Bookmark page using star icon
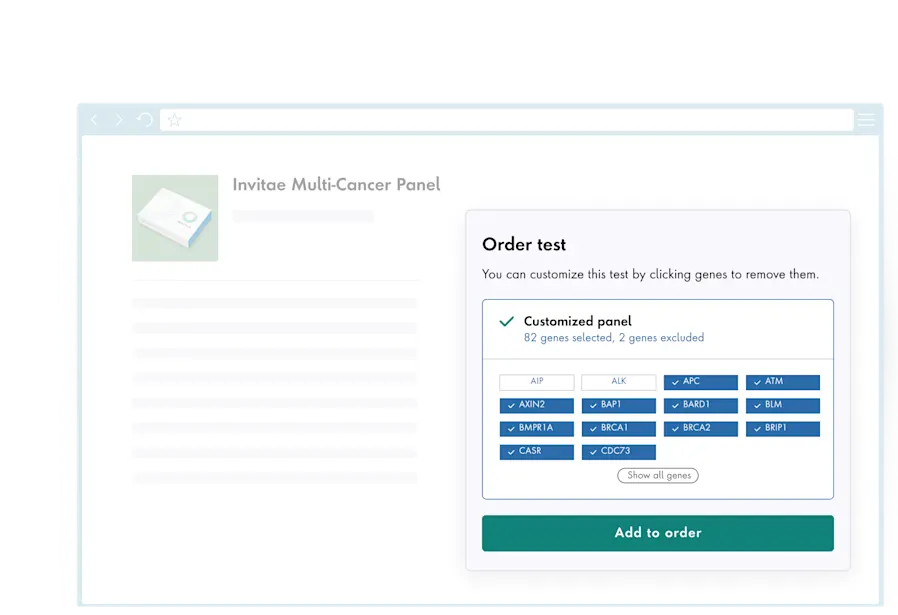Screen dimensions: 898x615 point(175,120)
